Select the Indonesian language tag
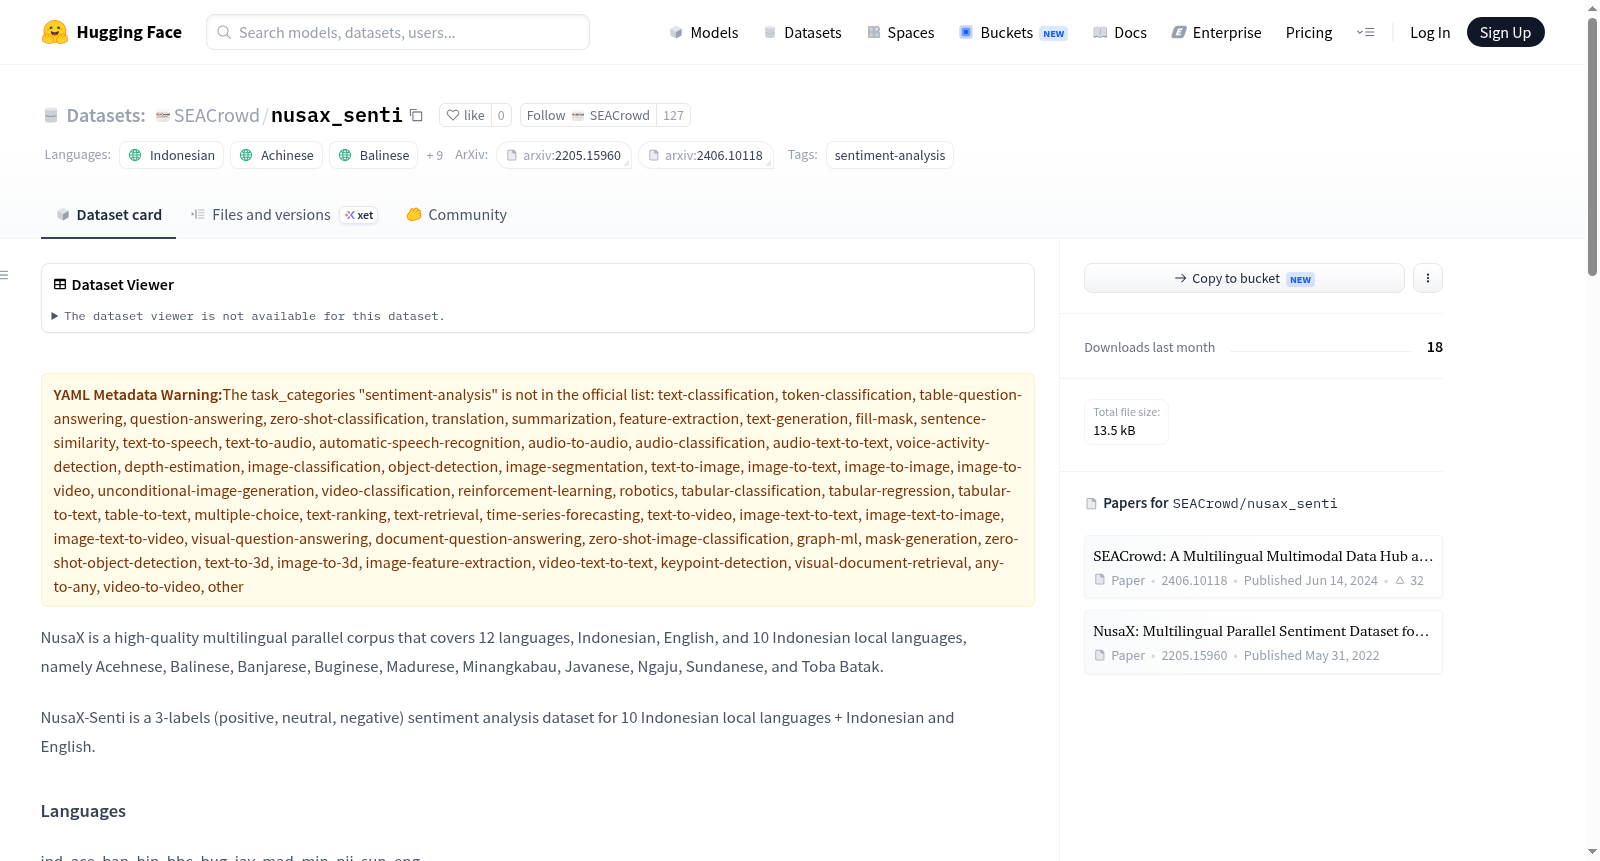1600x861 pixels. (x=171, y=155)
